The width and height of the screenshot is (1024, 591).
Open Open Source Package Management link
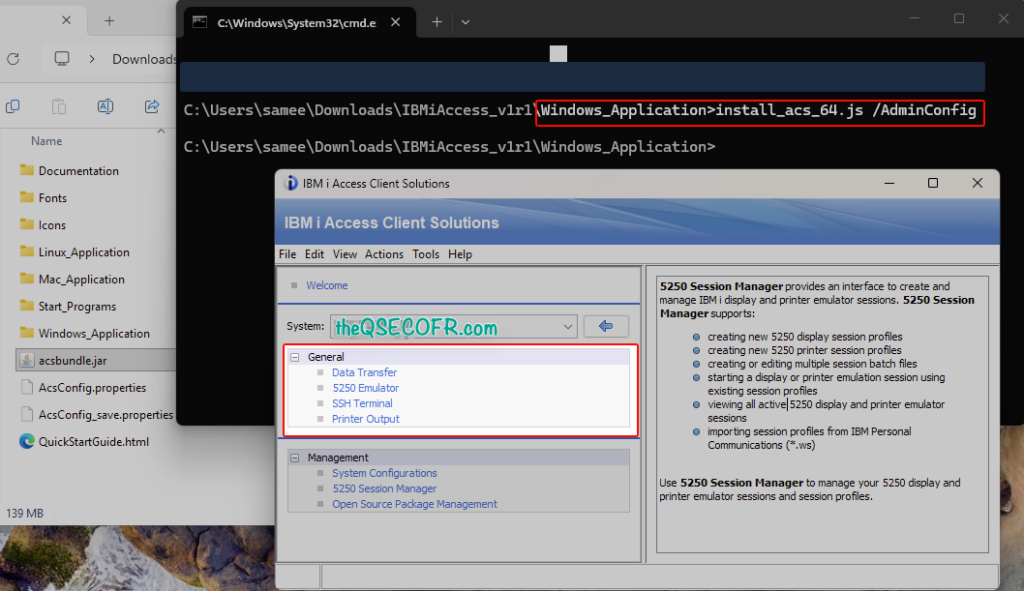pos(415,504)
